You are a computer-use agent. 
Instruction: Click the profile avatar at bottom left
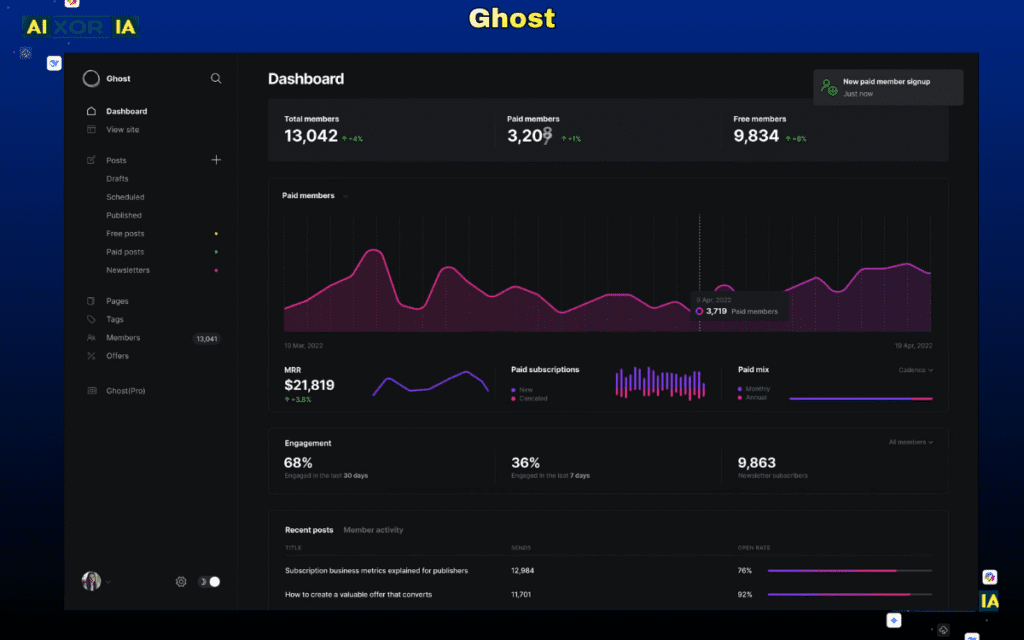[x=91, y=581]
